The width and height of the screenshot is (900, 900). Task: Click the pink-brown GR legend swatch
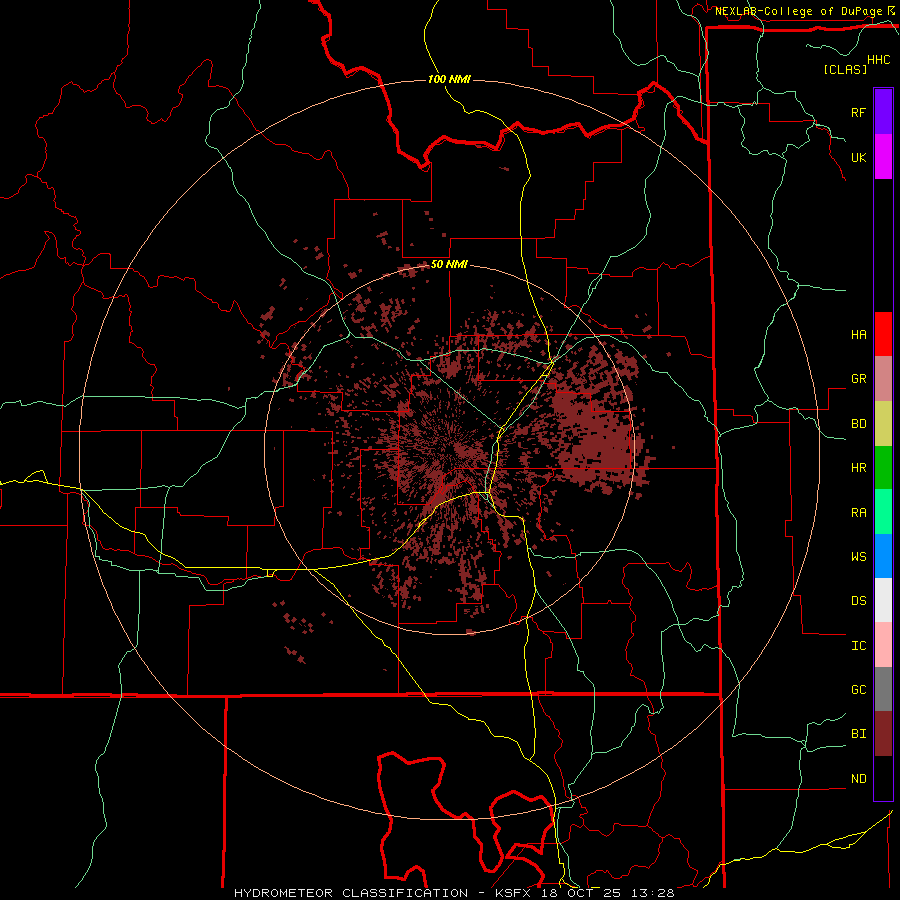883,379
